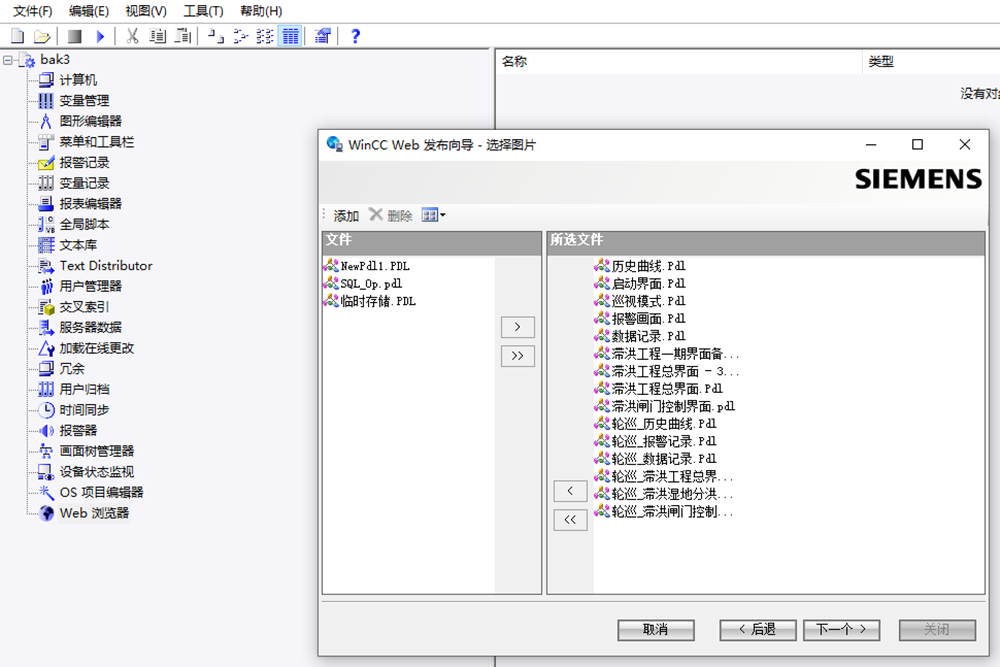Click the New project toolbar icon

(x=17, y=36)
